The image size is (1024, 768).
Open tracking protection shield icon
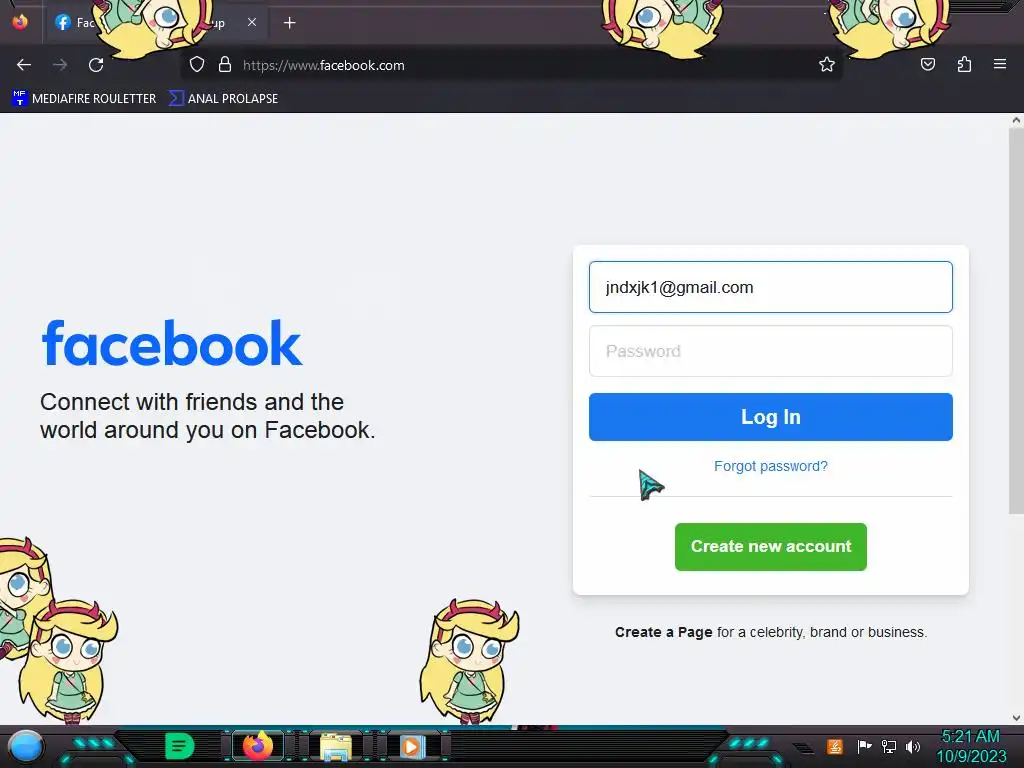pyautogui.click(x=197, y=65)
